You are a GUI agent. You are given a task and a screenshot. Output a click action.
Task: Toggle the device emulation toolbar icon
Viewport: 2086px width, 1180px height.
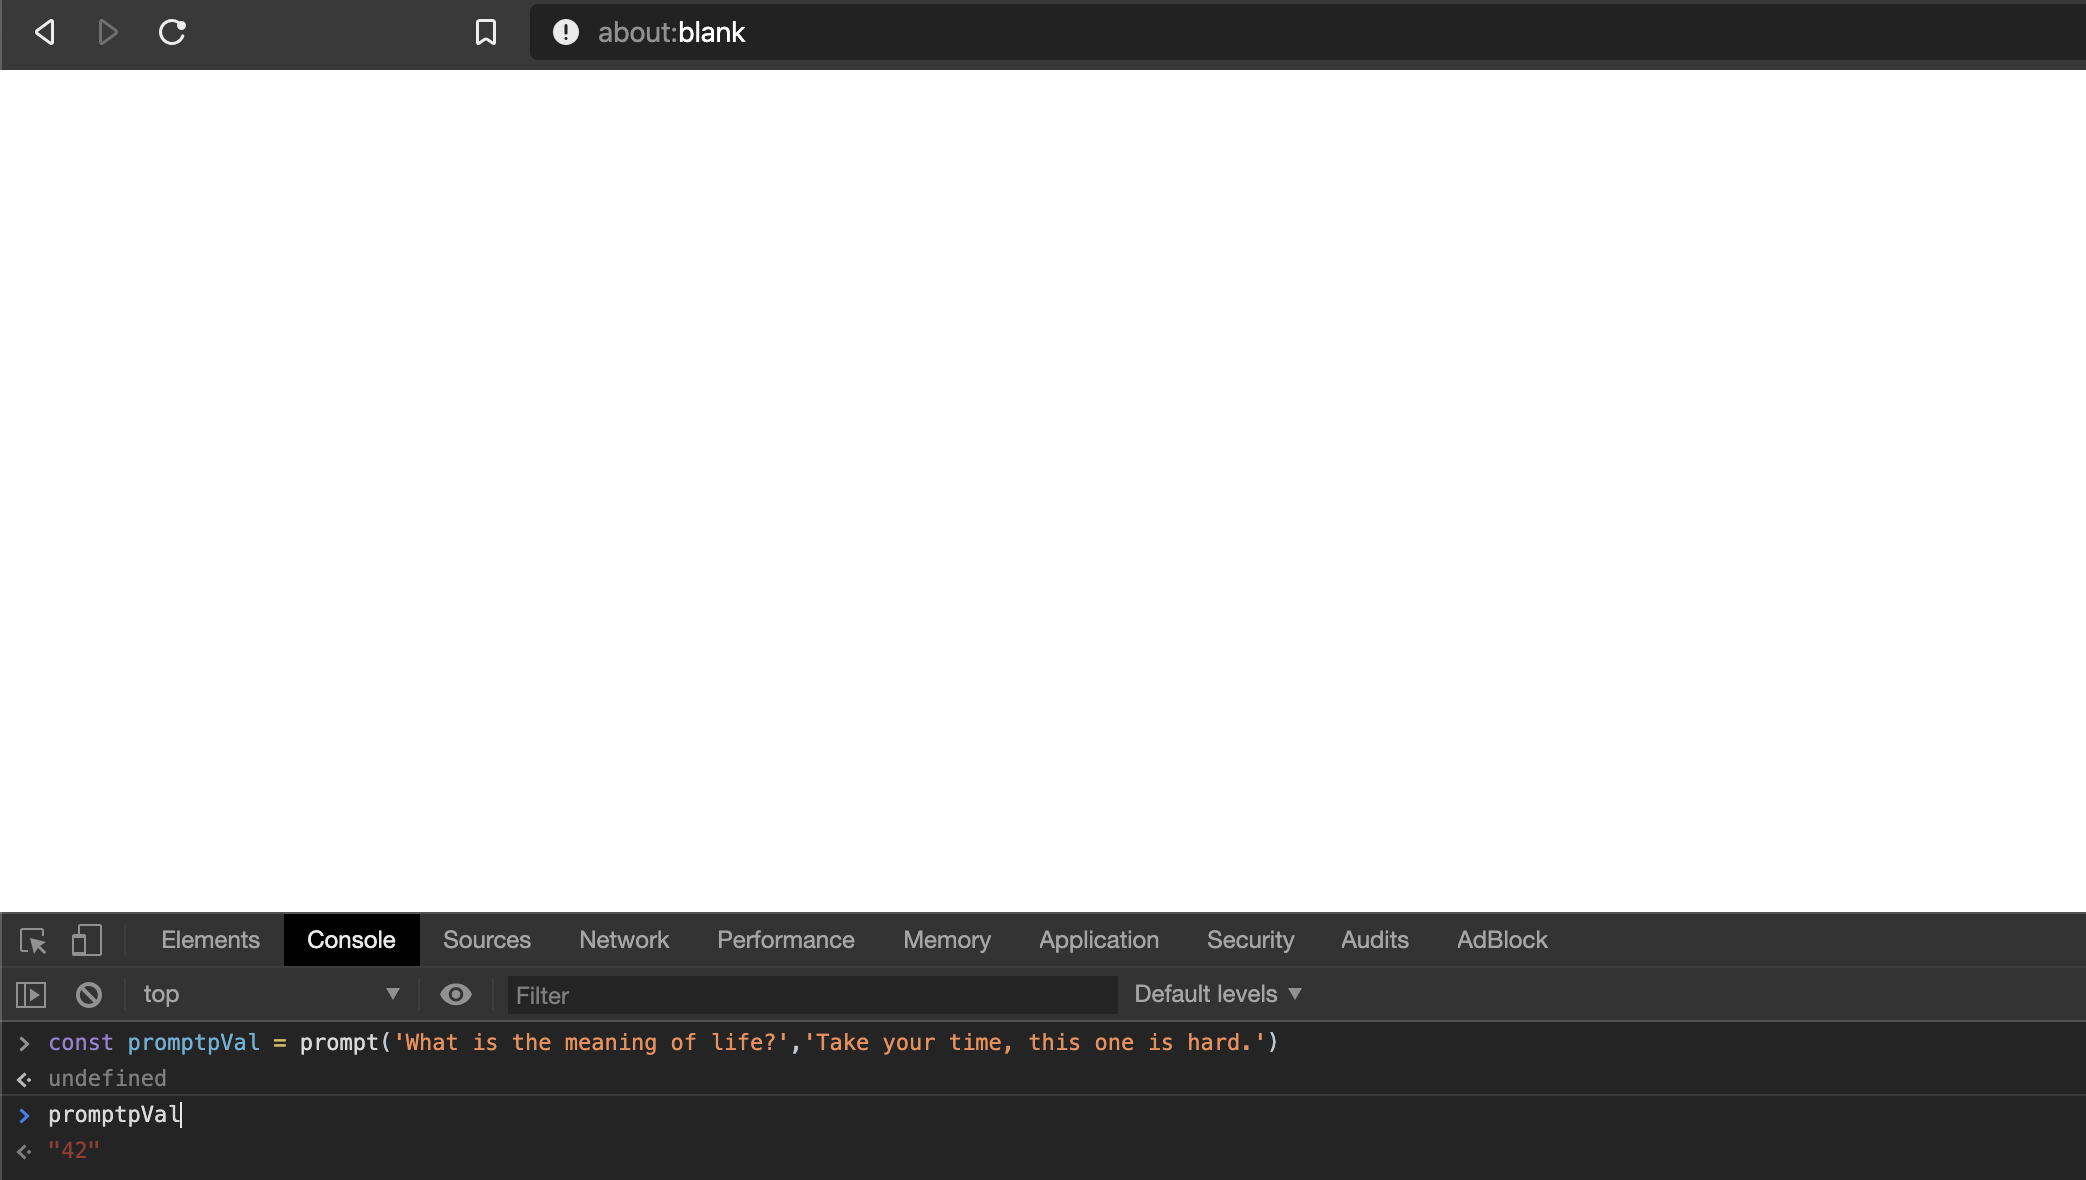click(x=87, y=941)
